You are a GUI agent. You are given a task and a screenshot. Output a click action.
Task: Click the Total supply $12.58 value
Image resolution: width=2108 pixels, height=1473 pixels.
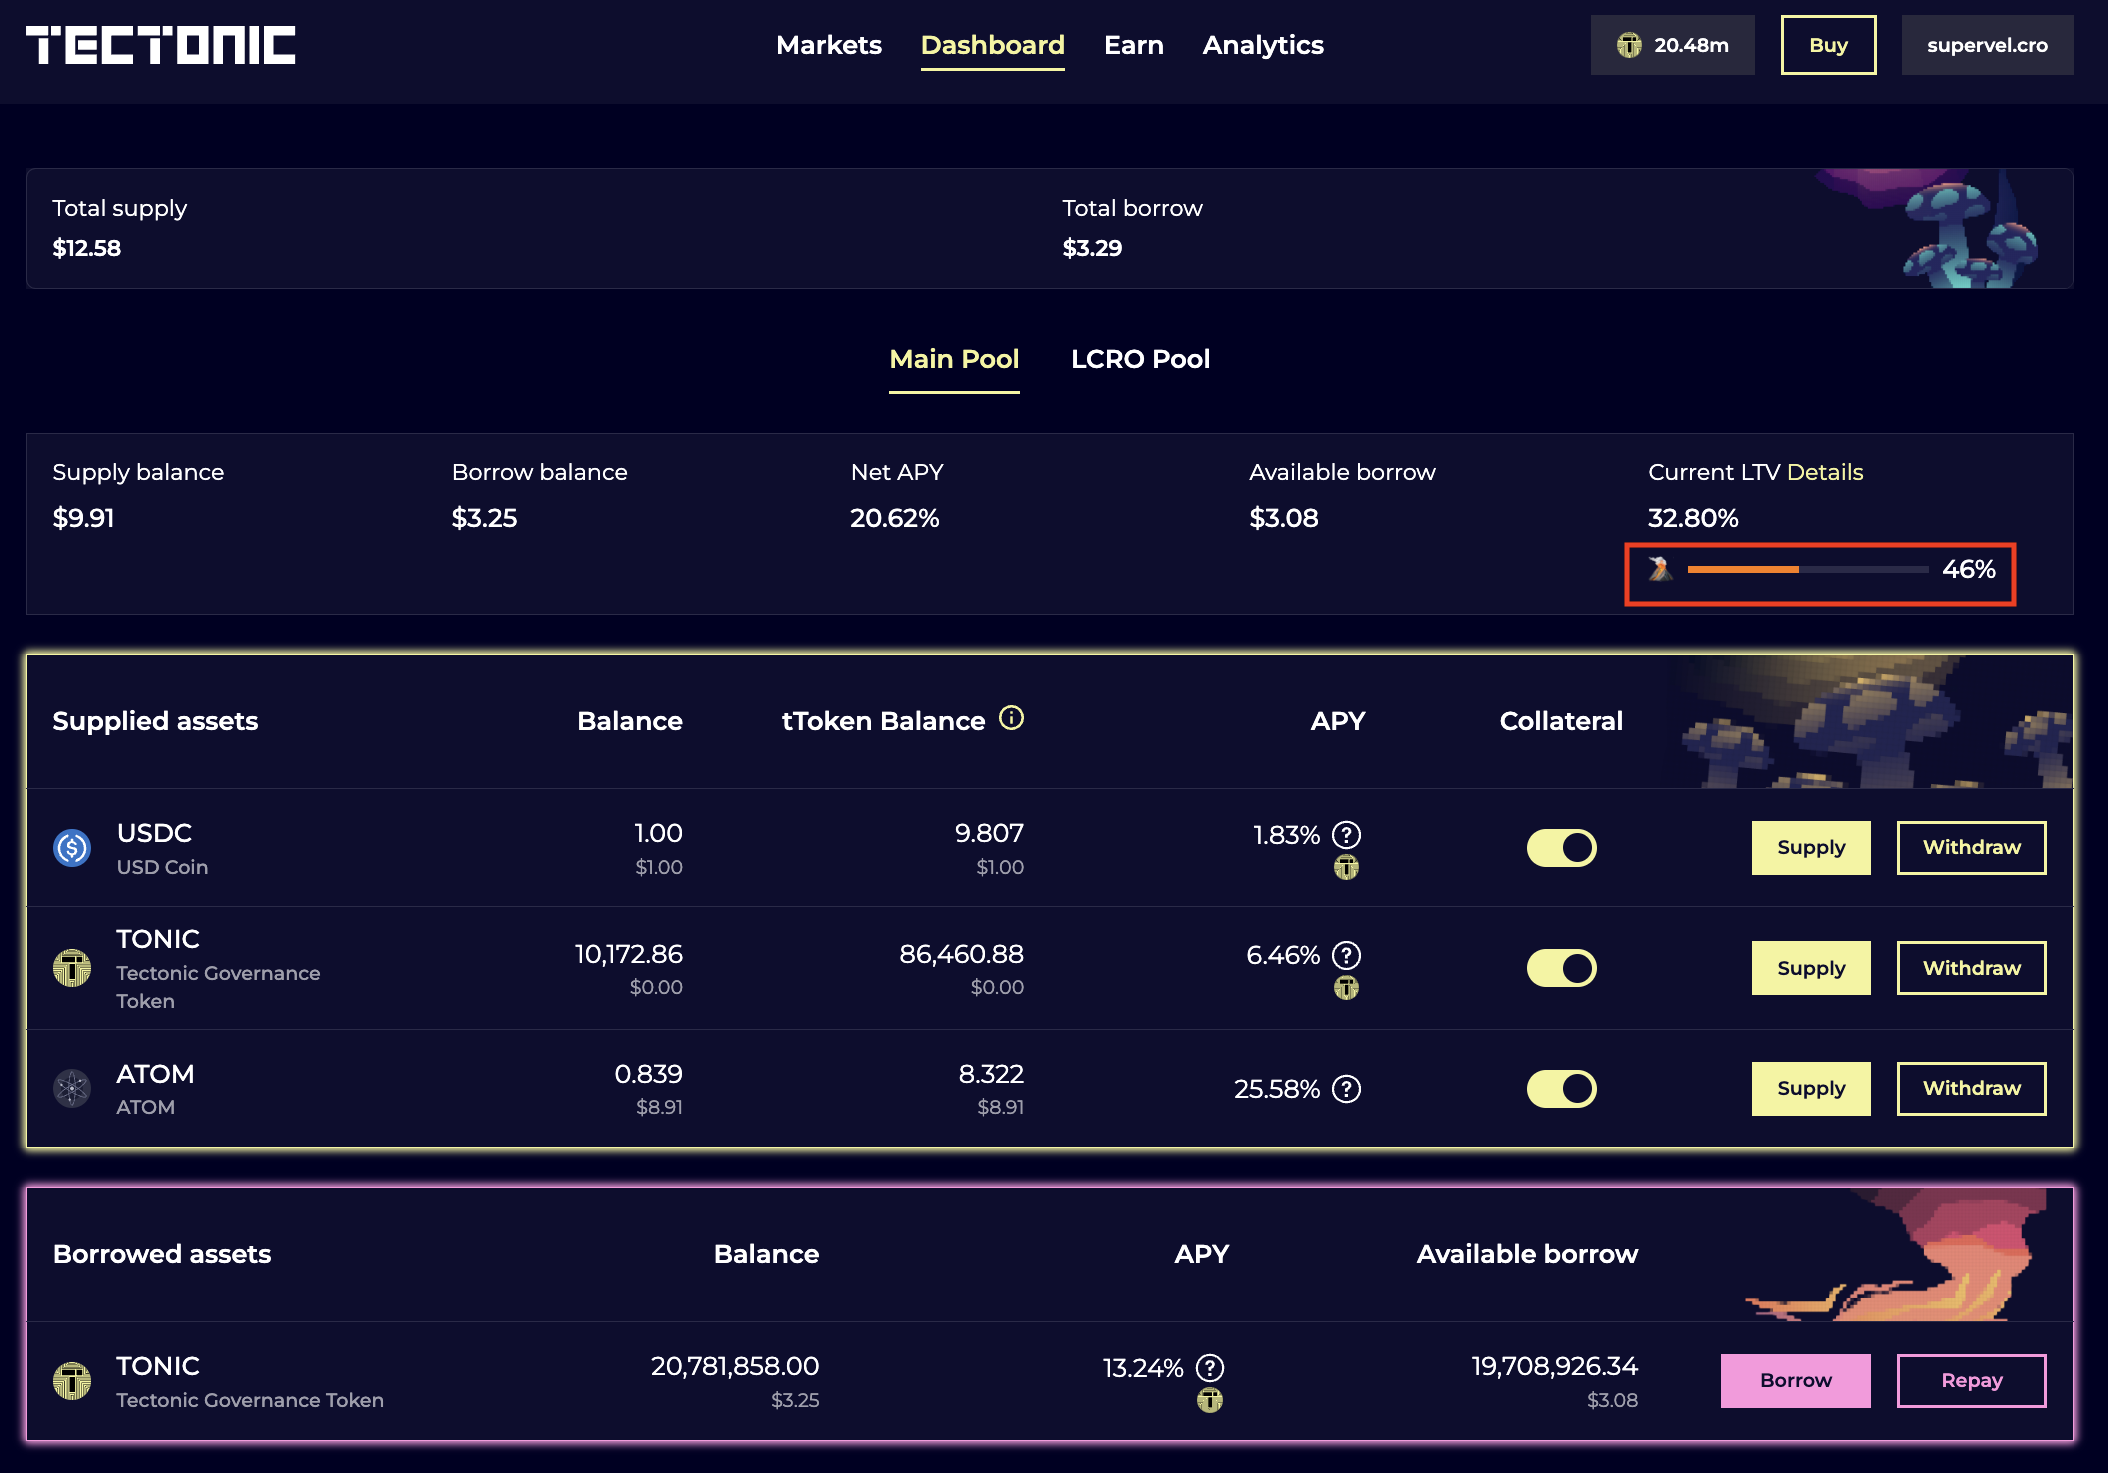87,248
